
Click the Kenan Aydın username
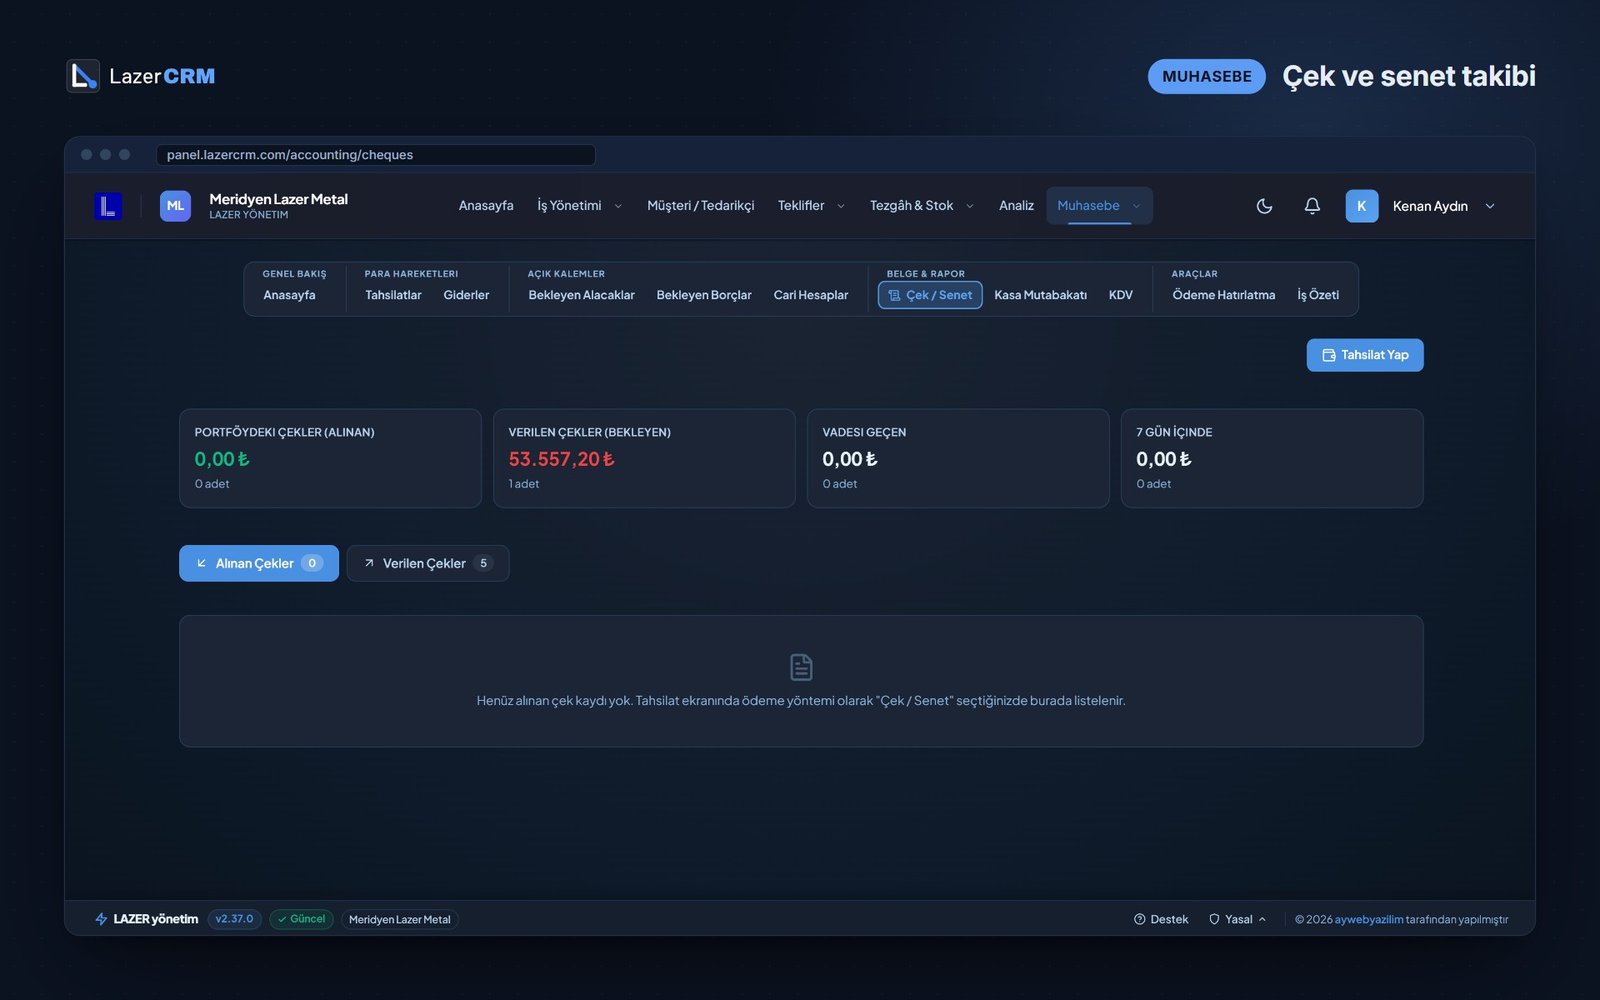[x=1430, y=206]
